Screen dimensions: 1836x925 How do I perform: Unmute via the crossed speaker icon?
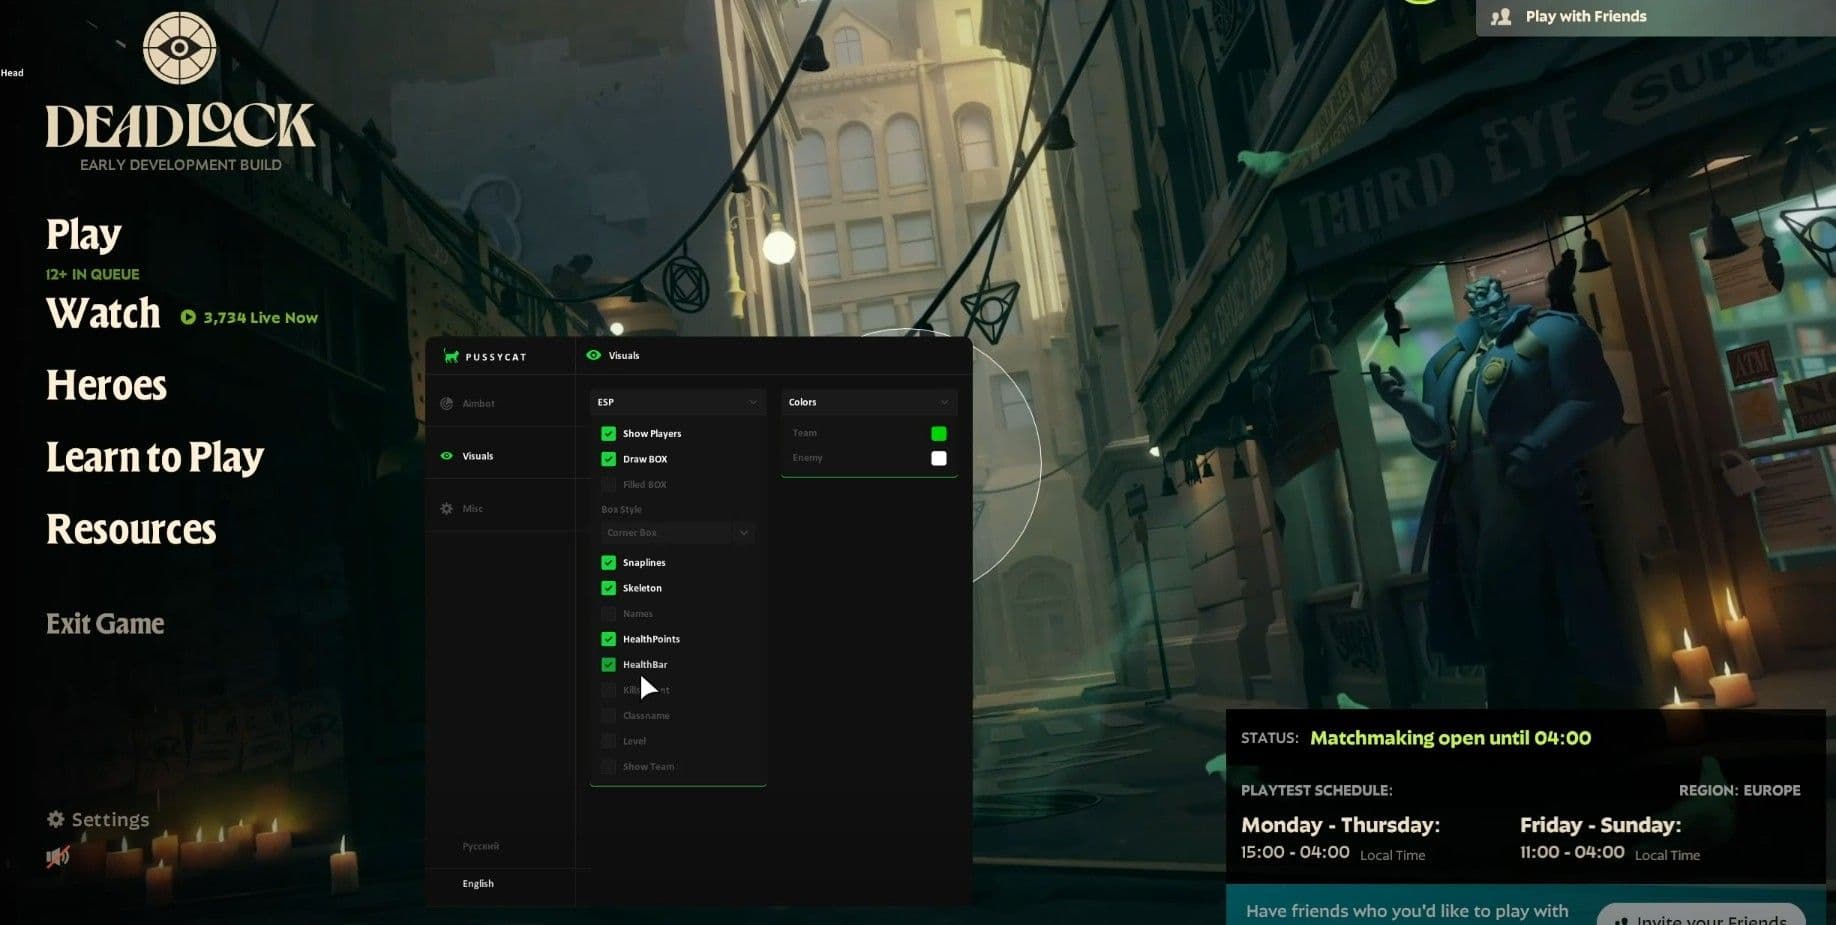(x=58, y=857)
